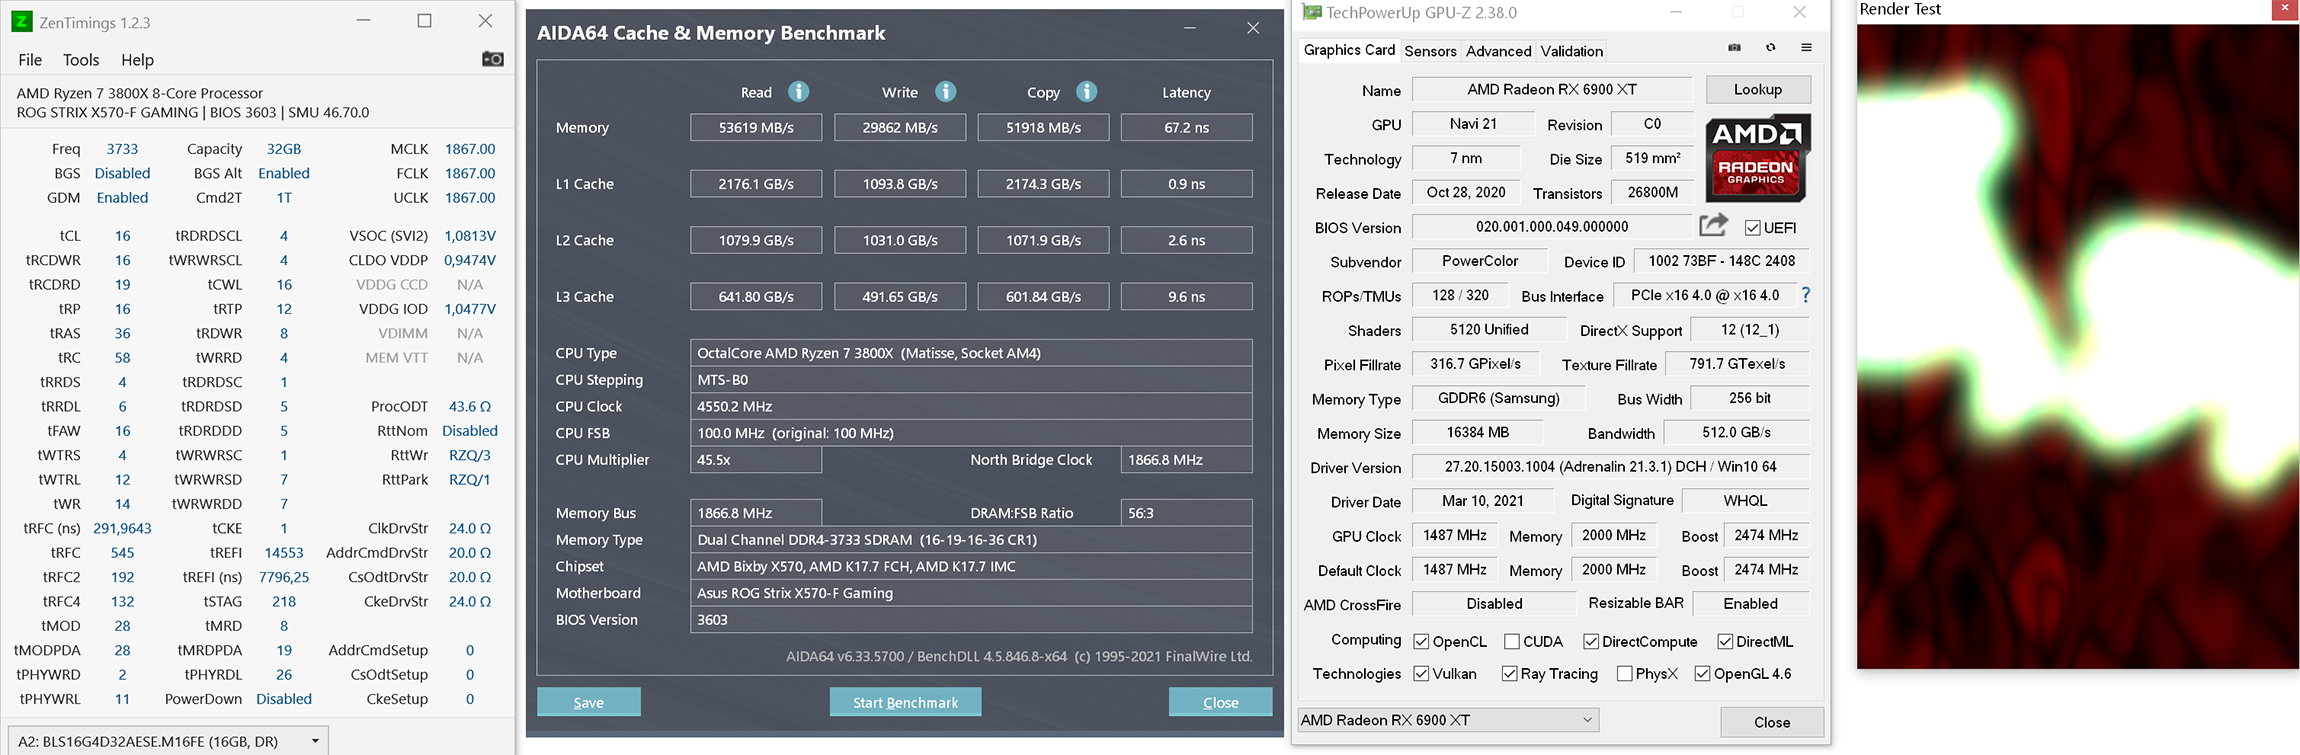Toggle the UEFI checkbox

1753,228
